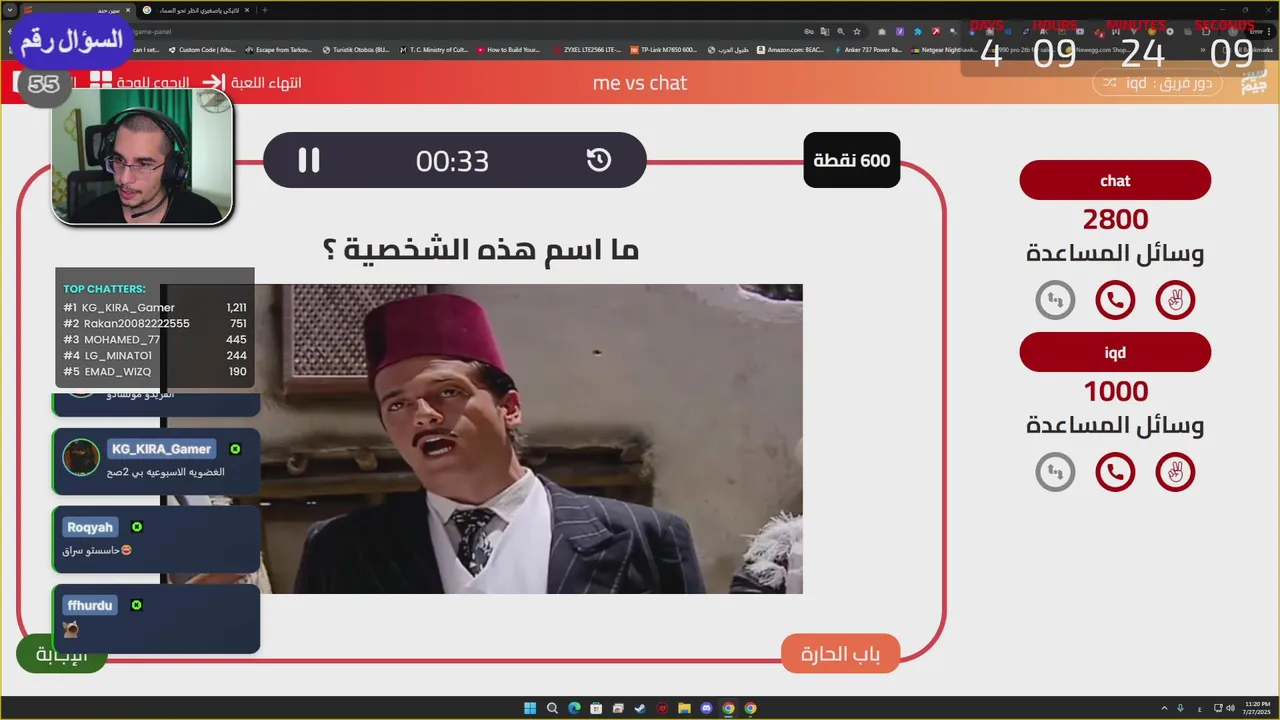Open the Turistik Otobüs bookmark
1280x720 pixels.
[355, 49]
